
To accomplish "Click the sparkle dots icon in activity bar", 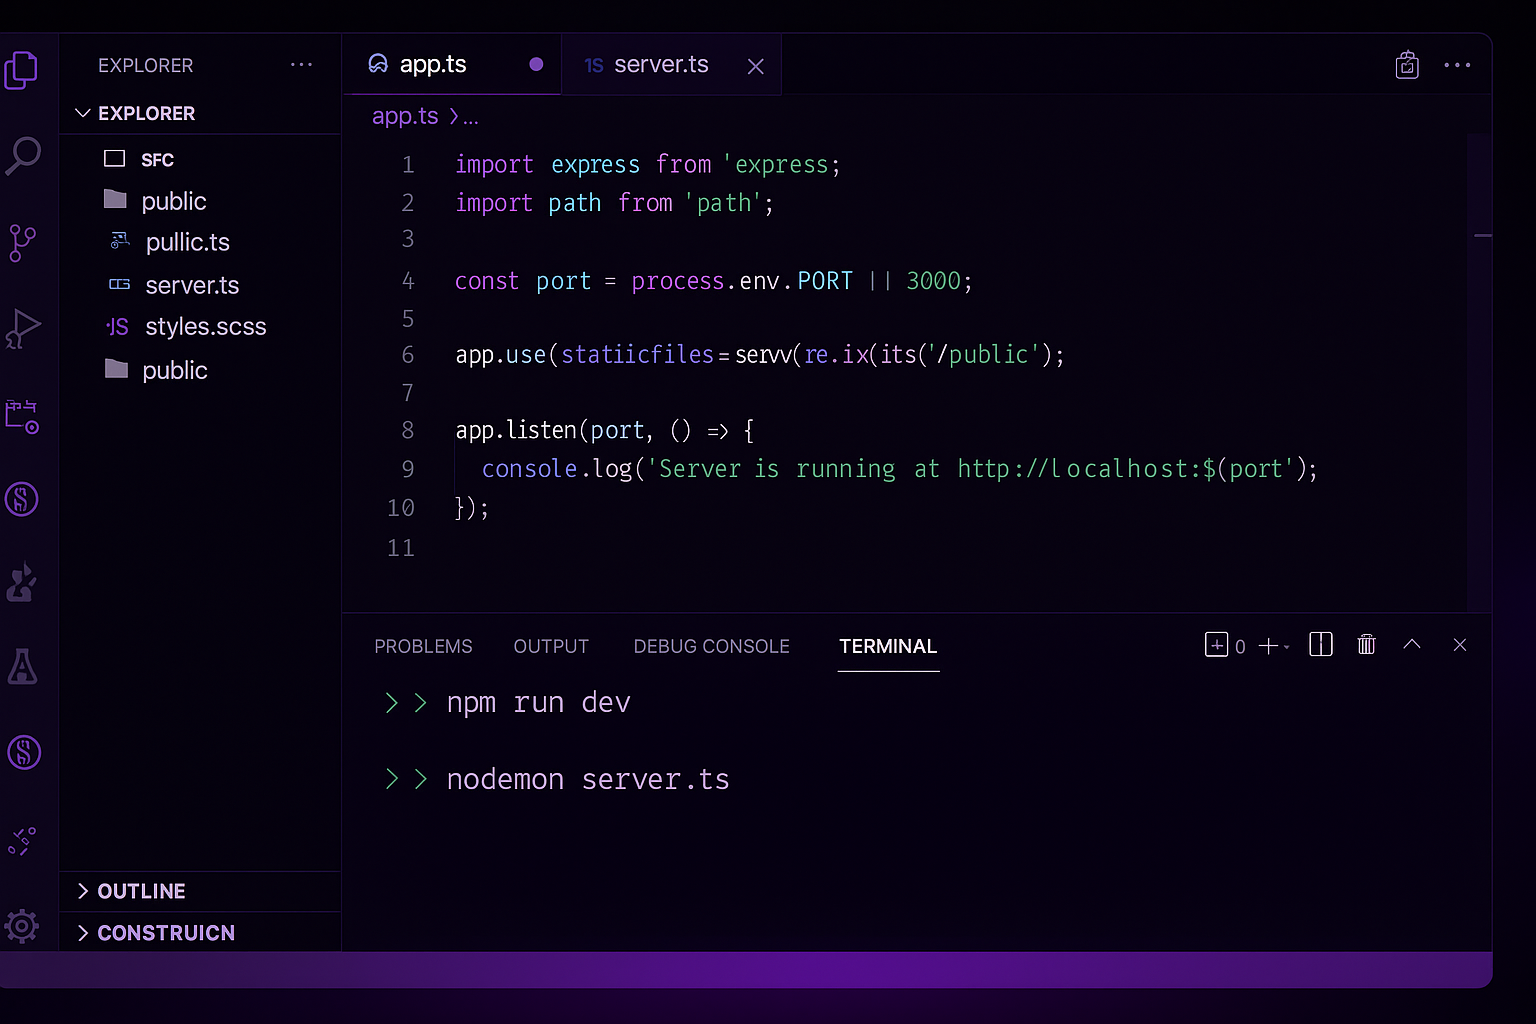I will point(22,841).
